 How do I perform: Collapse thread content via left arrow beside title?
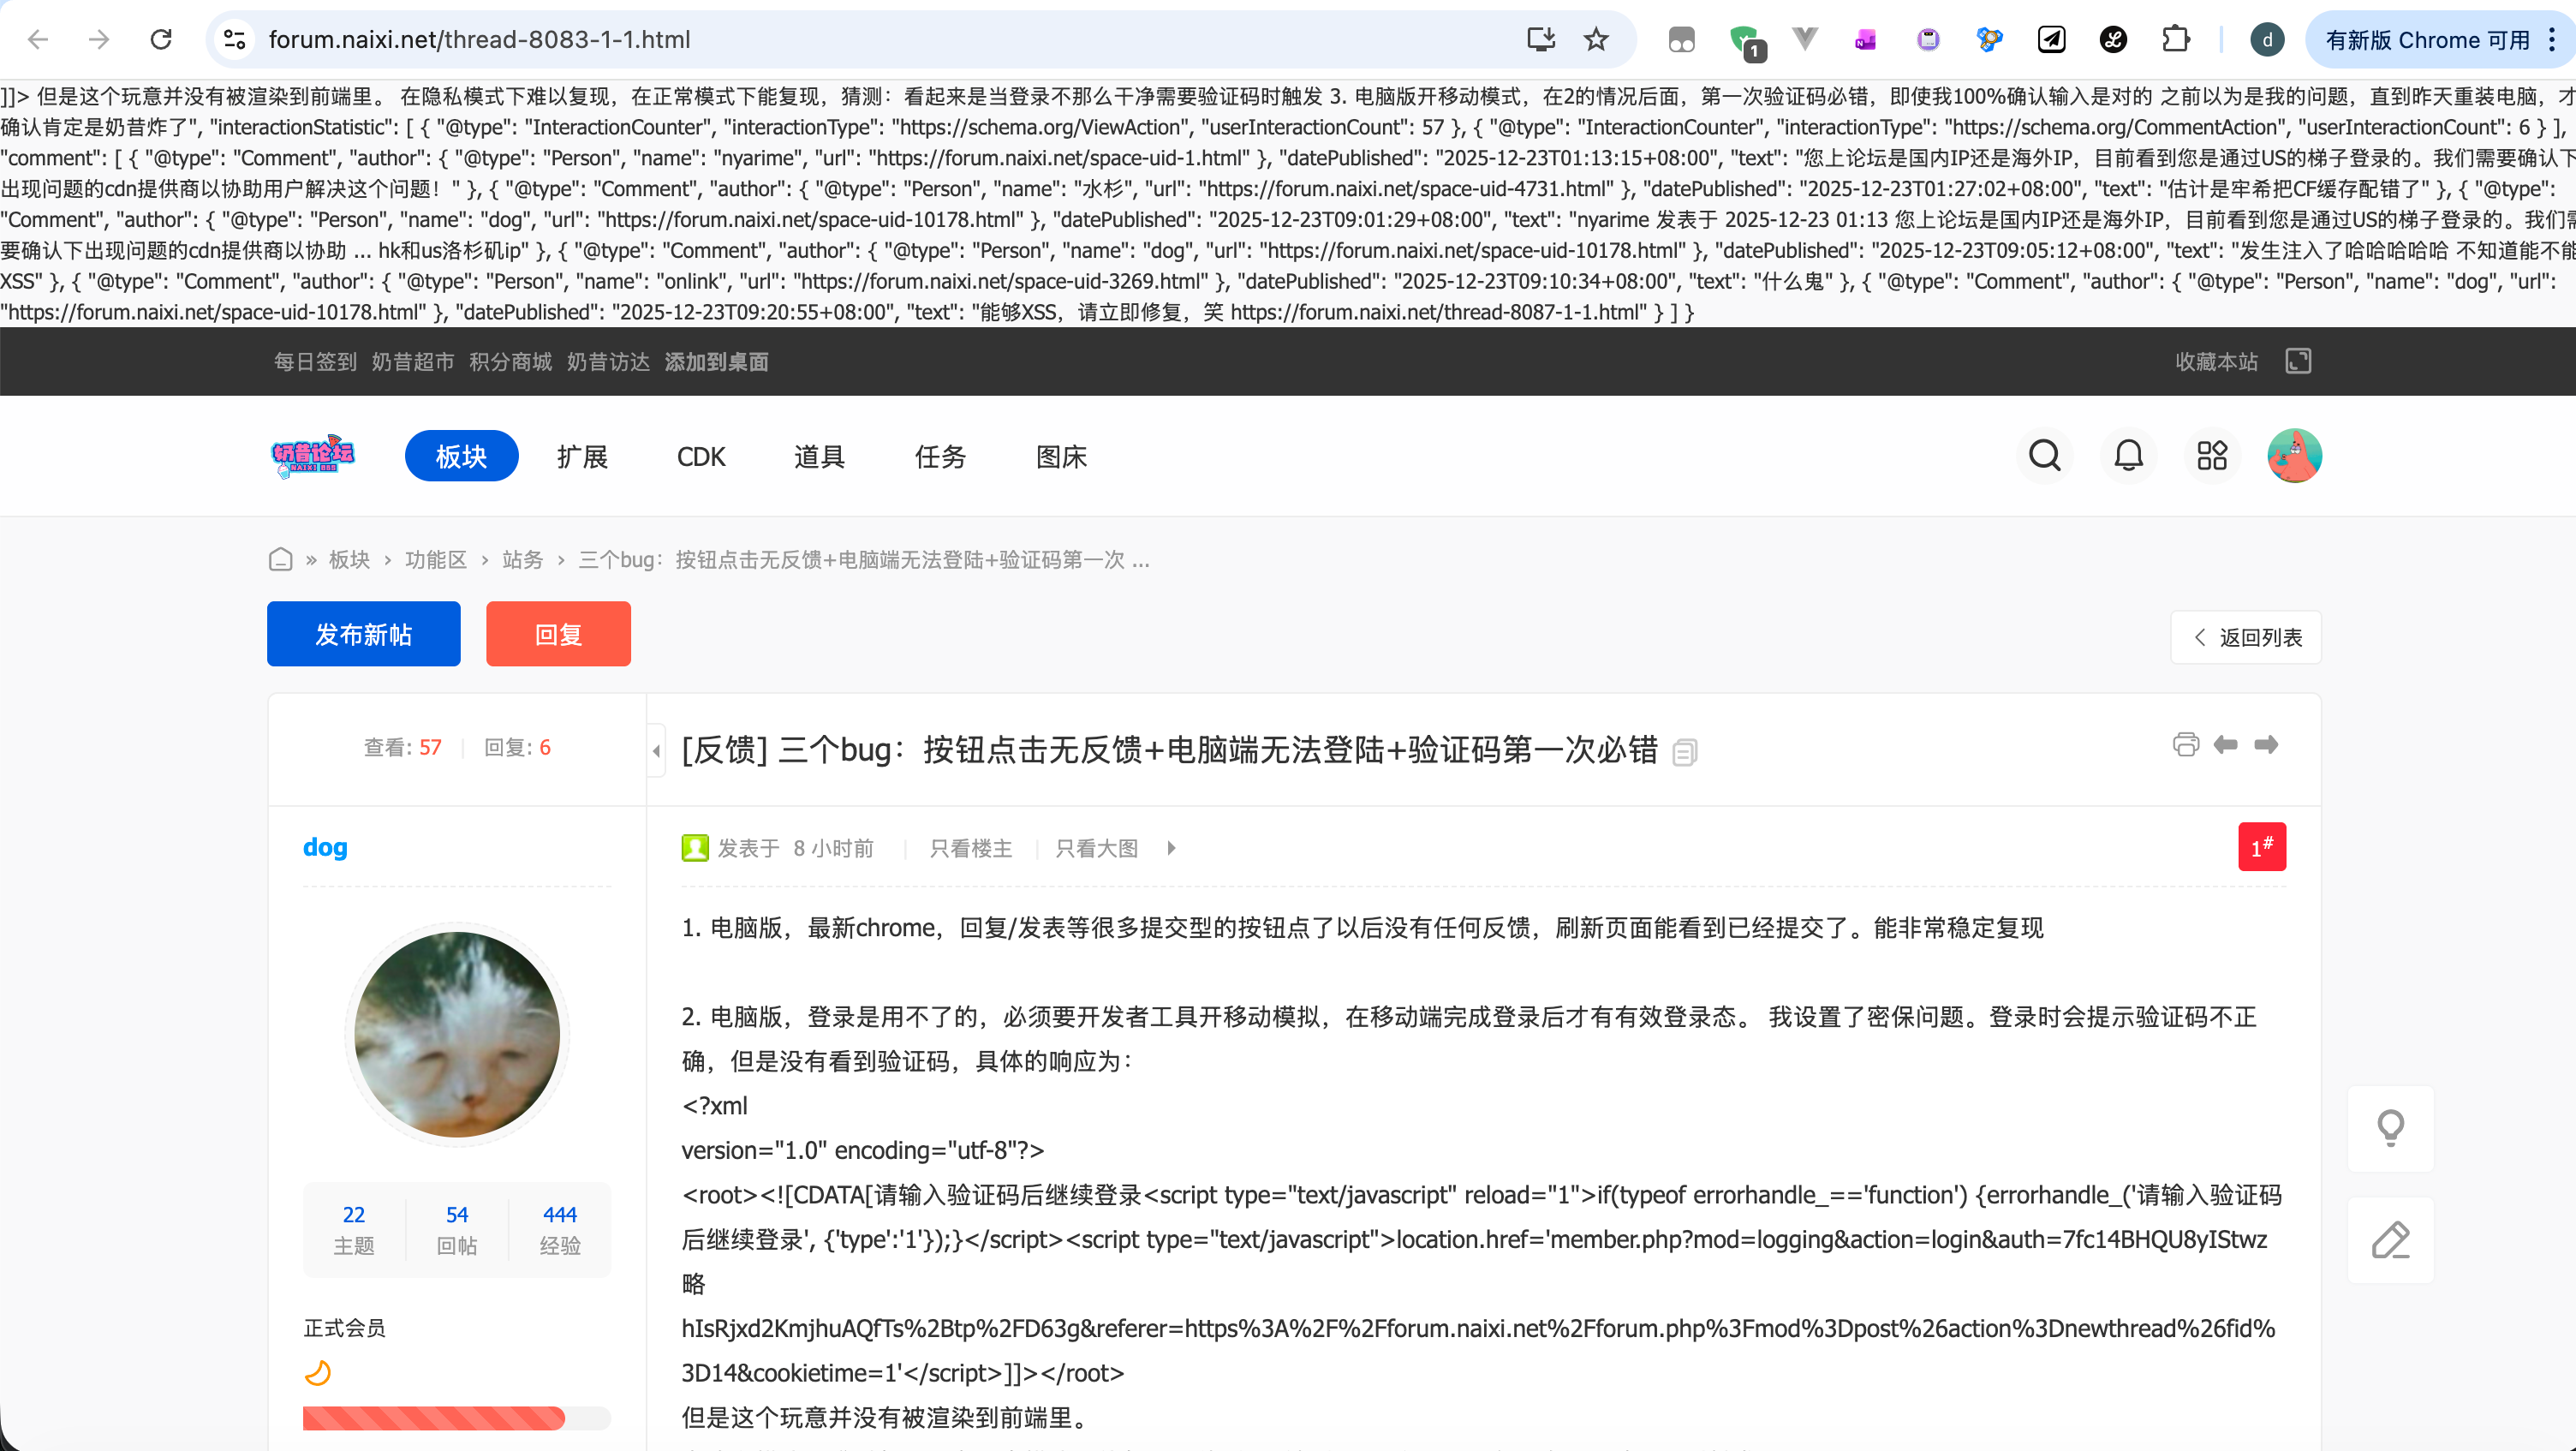(656, 750)
